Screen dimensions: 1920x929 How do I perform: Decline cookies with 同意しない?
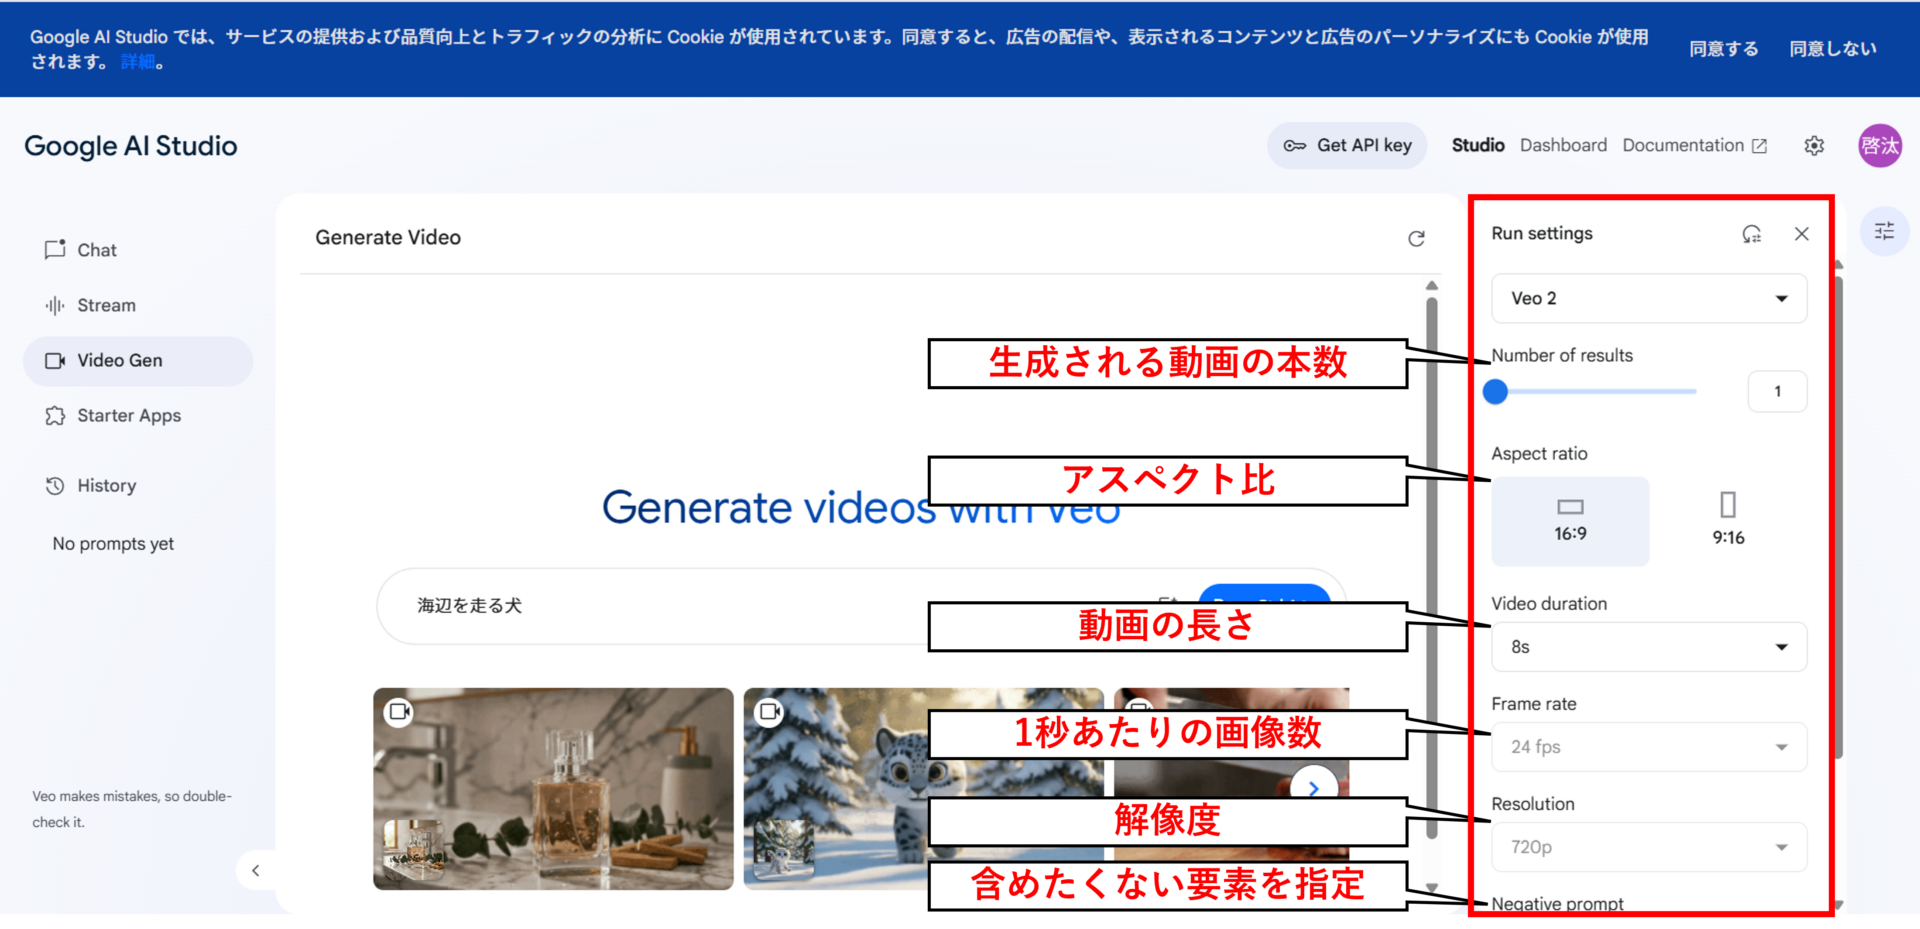pos(1833,49)
